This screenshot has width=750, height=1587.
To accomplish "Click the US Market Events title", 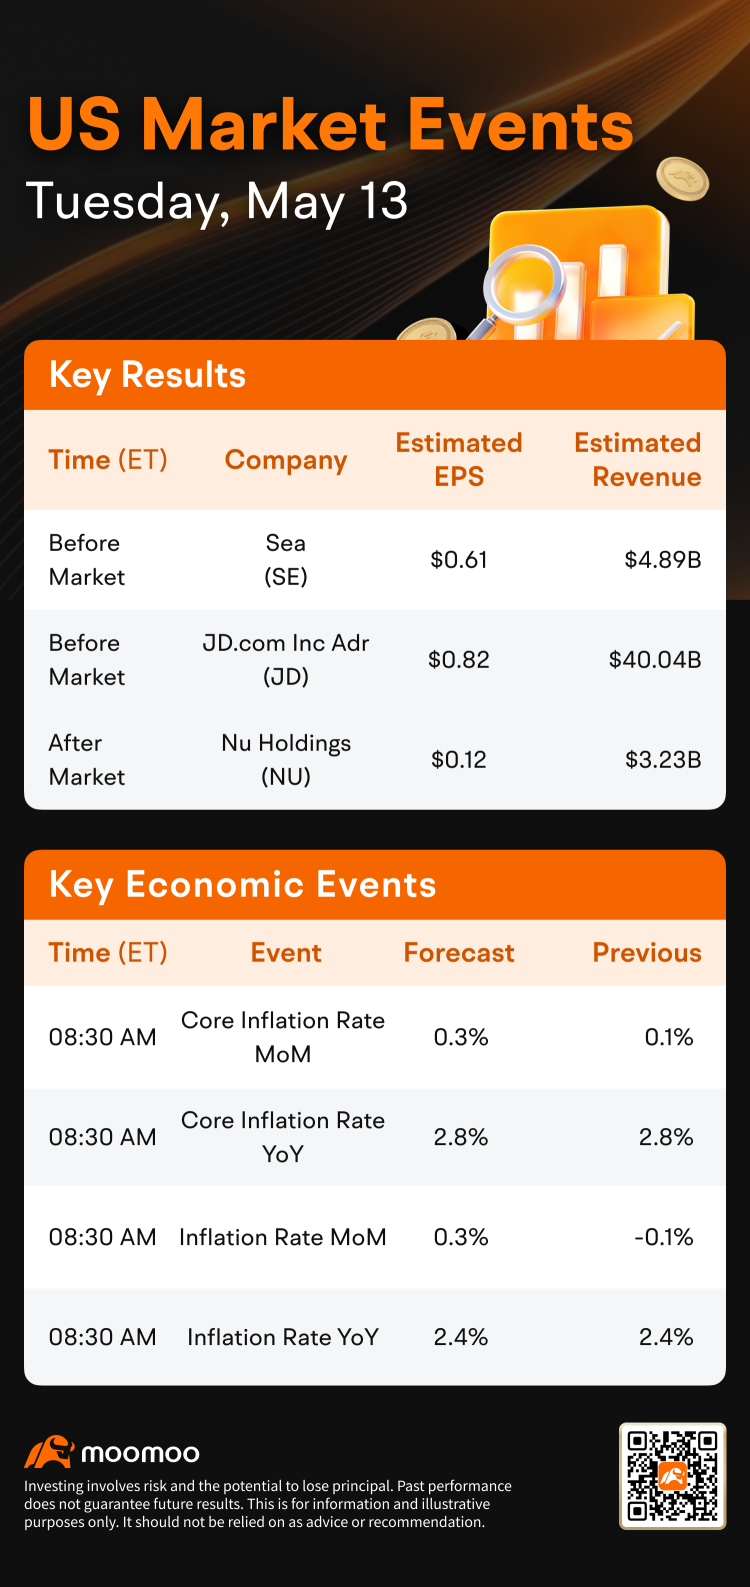I will click(x=331, y=126).
